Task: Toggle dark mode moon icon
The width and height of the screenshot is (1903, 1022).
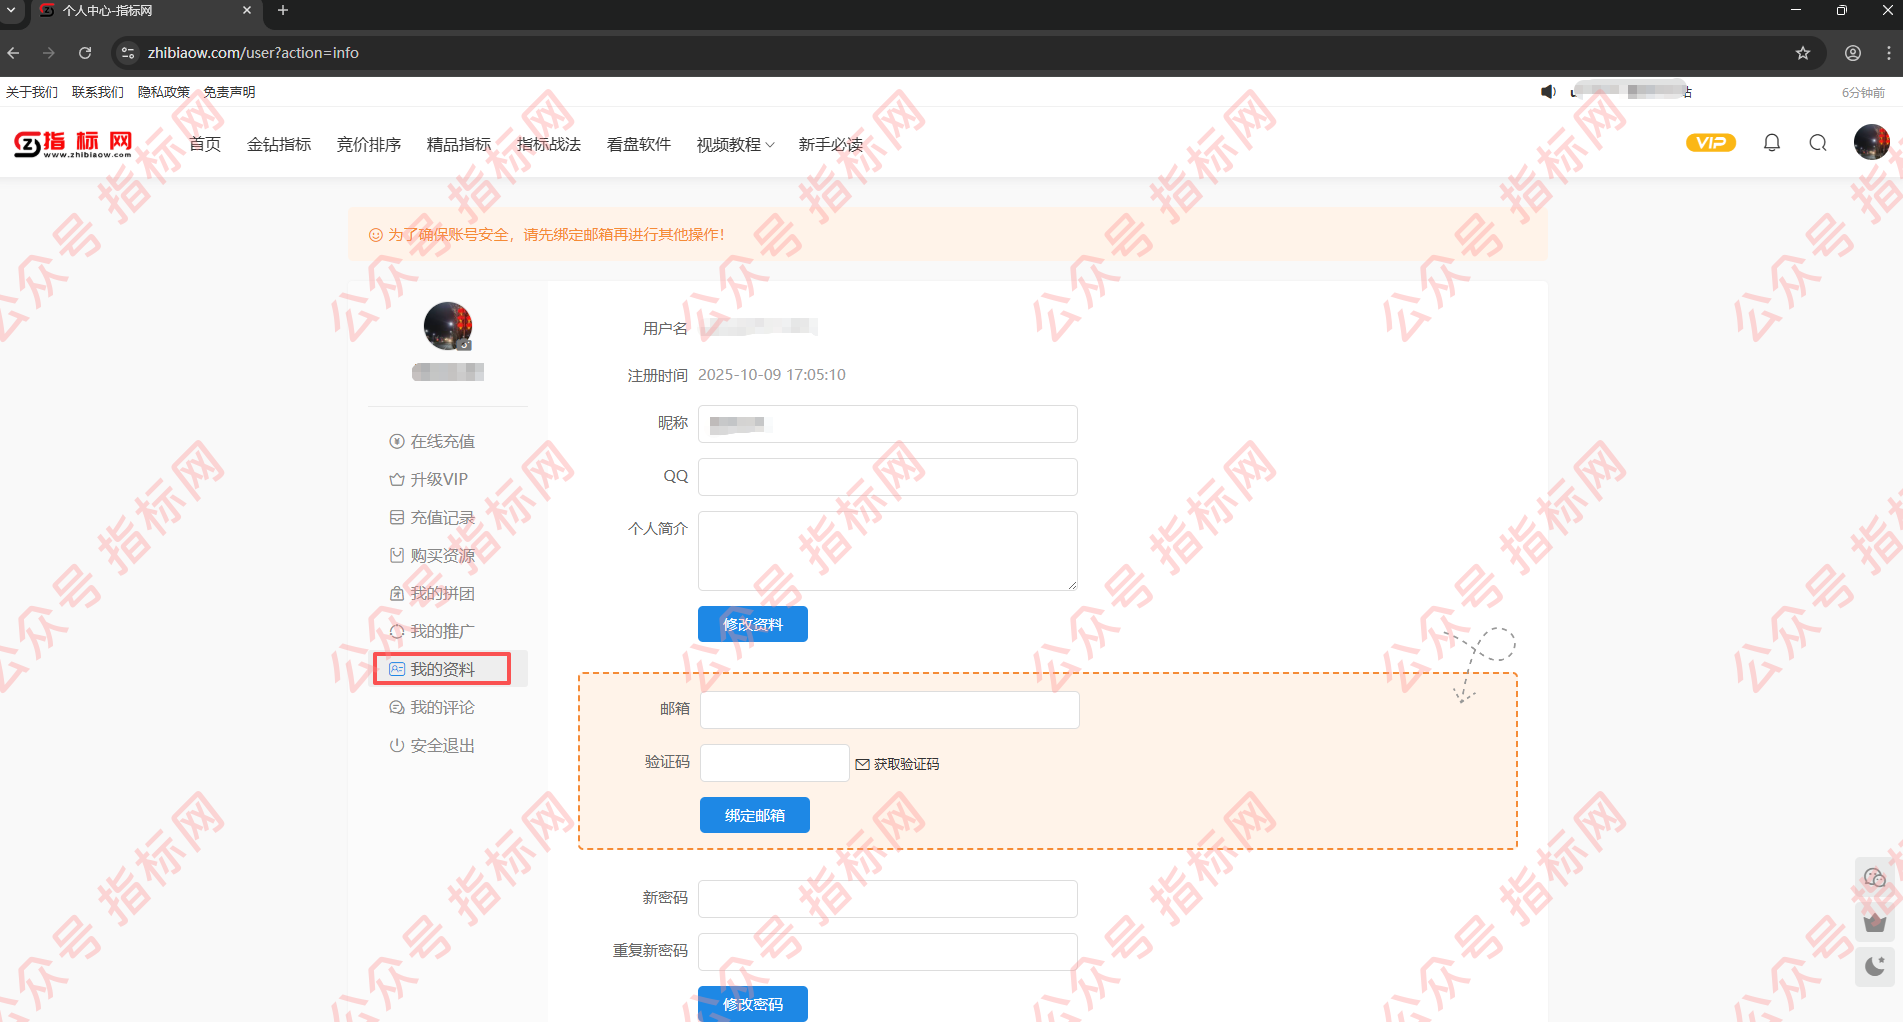Action: pyautogui.click(x=1874, y=966)
